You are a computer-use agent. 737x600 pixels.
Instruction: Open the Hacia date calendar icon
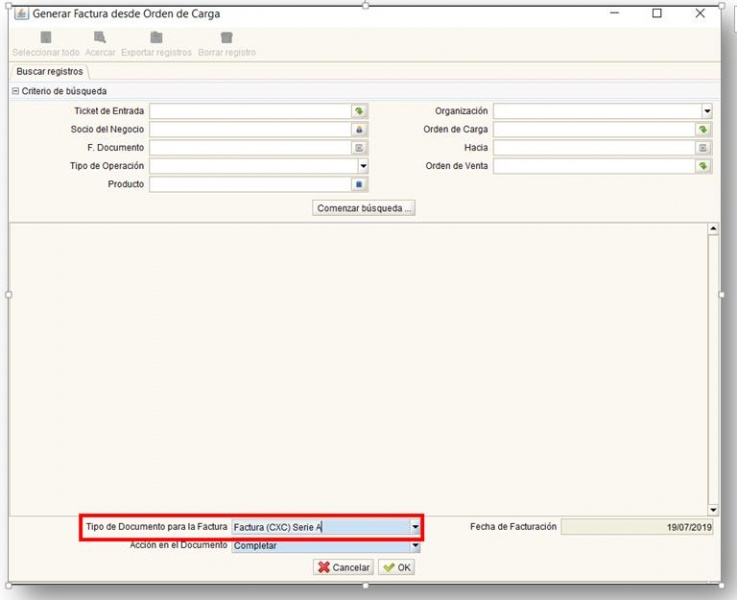pos(703,148)
